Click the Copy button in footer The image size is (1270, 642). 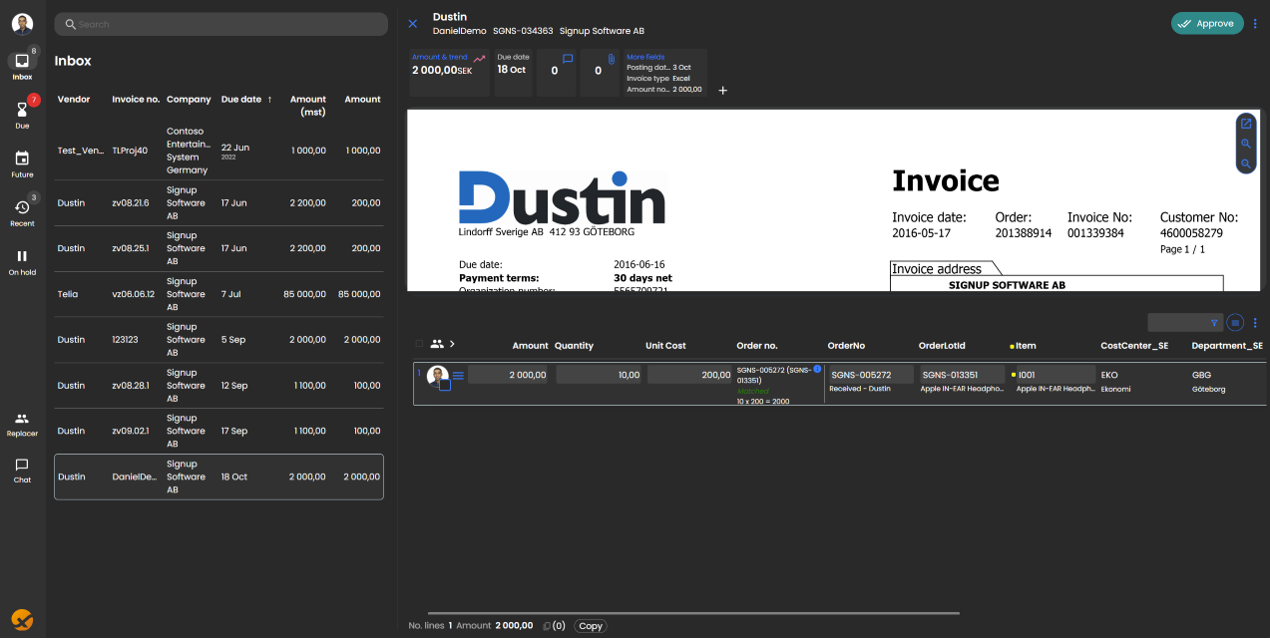590,626
